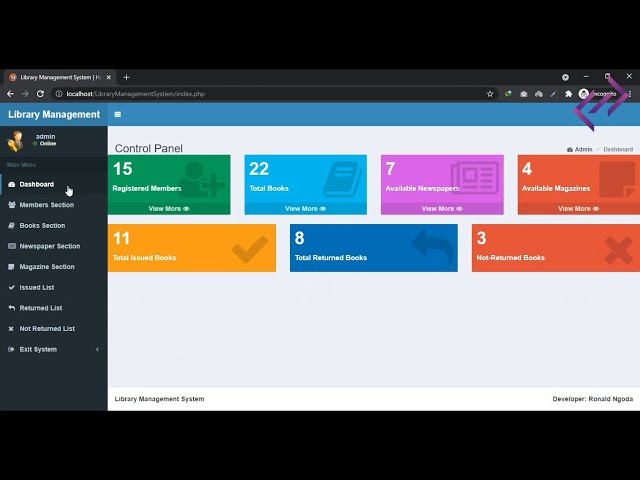
Task: Click the site info icon in address bar
Action: tap(59, 94)
